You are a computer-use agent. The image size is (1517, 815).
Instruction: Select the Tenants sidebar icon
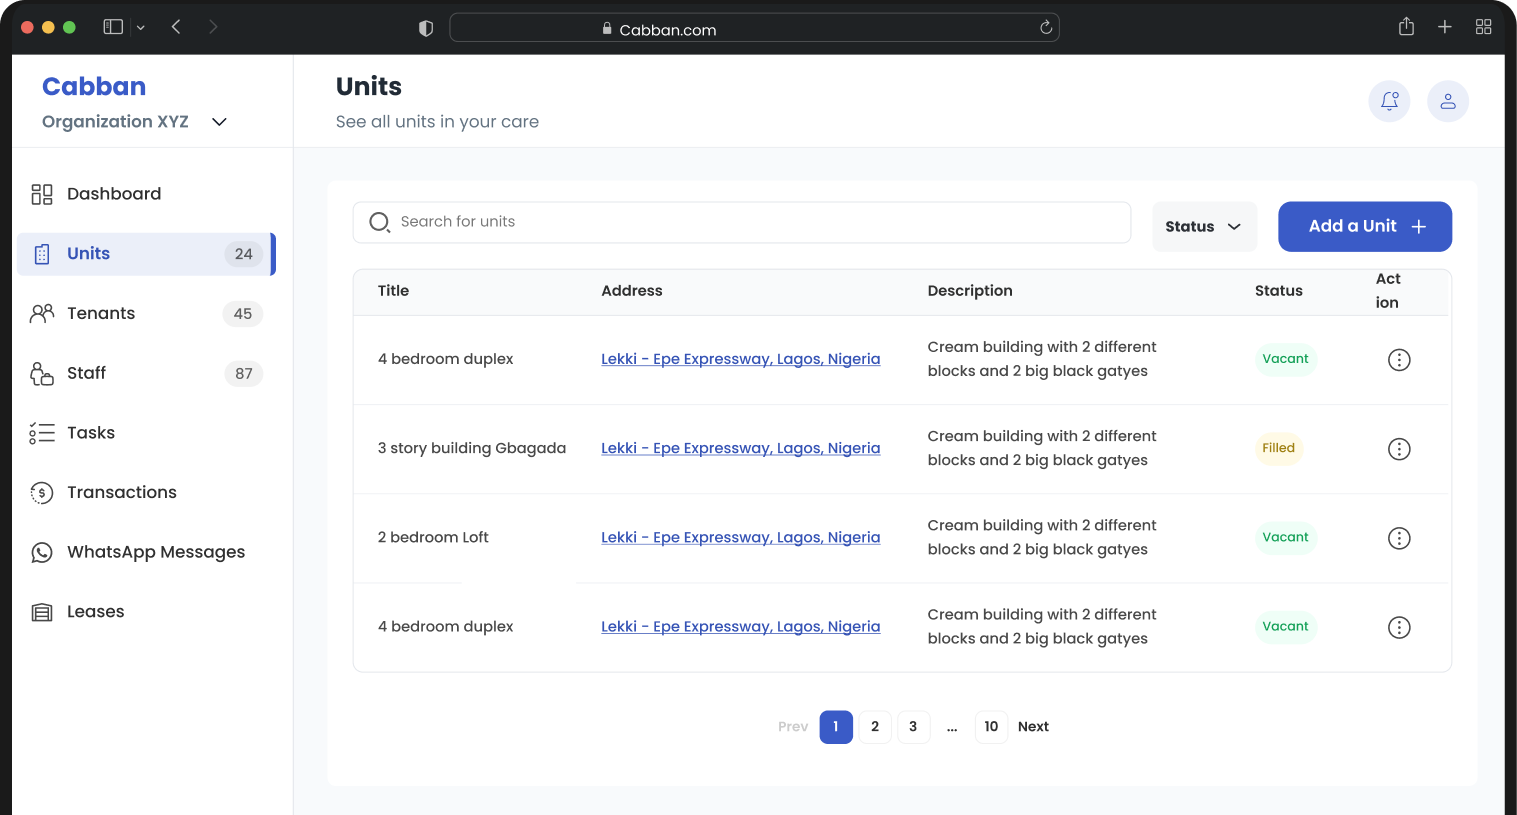42,313
